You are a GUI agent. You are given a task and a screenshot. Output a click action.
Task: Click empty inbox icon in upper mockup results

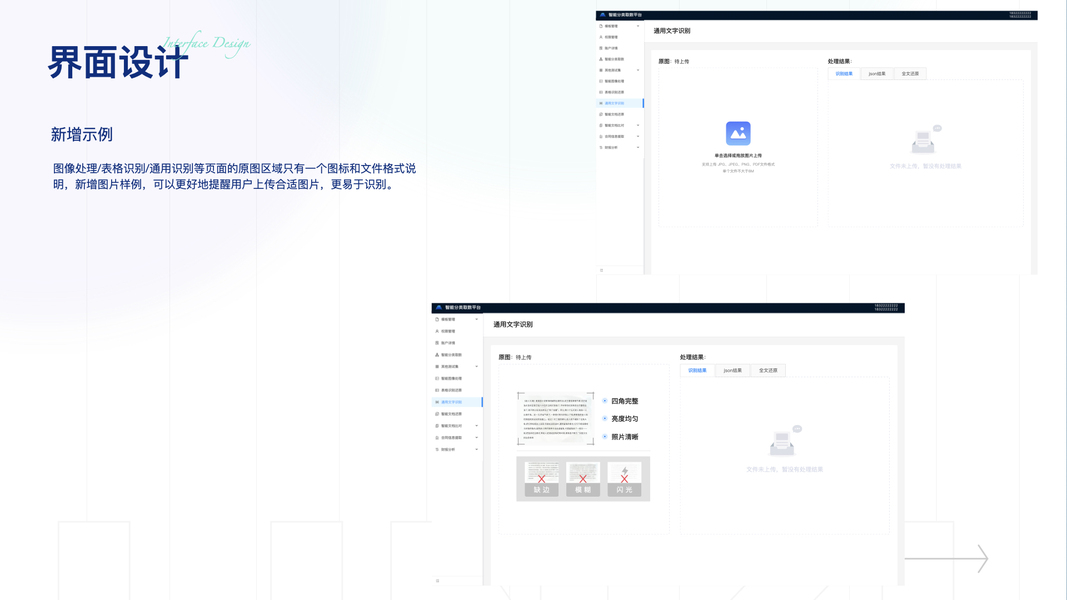pyautogui.click(x=925, y=139)
